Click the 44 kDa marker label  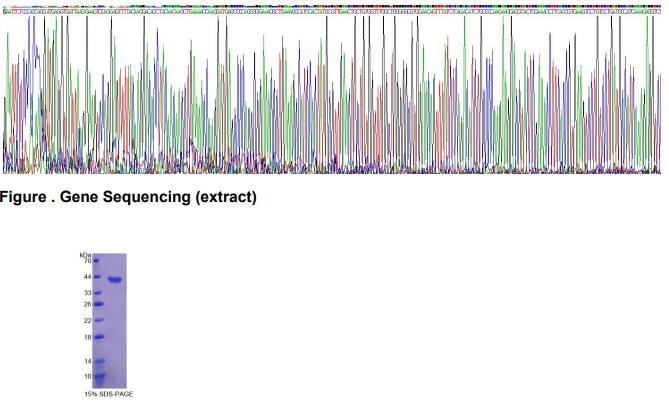87,277
